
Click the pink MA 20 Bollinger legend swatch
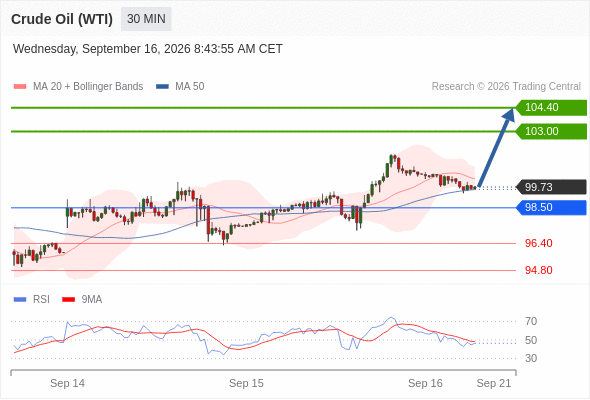point(20,87)
